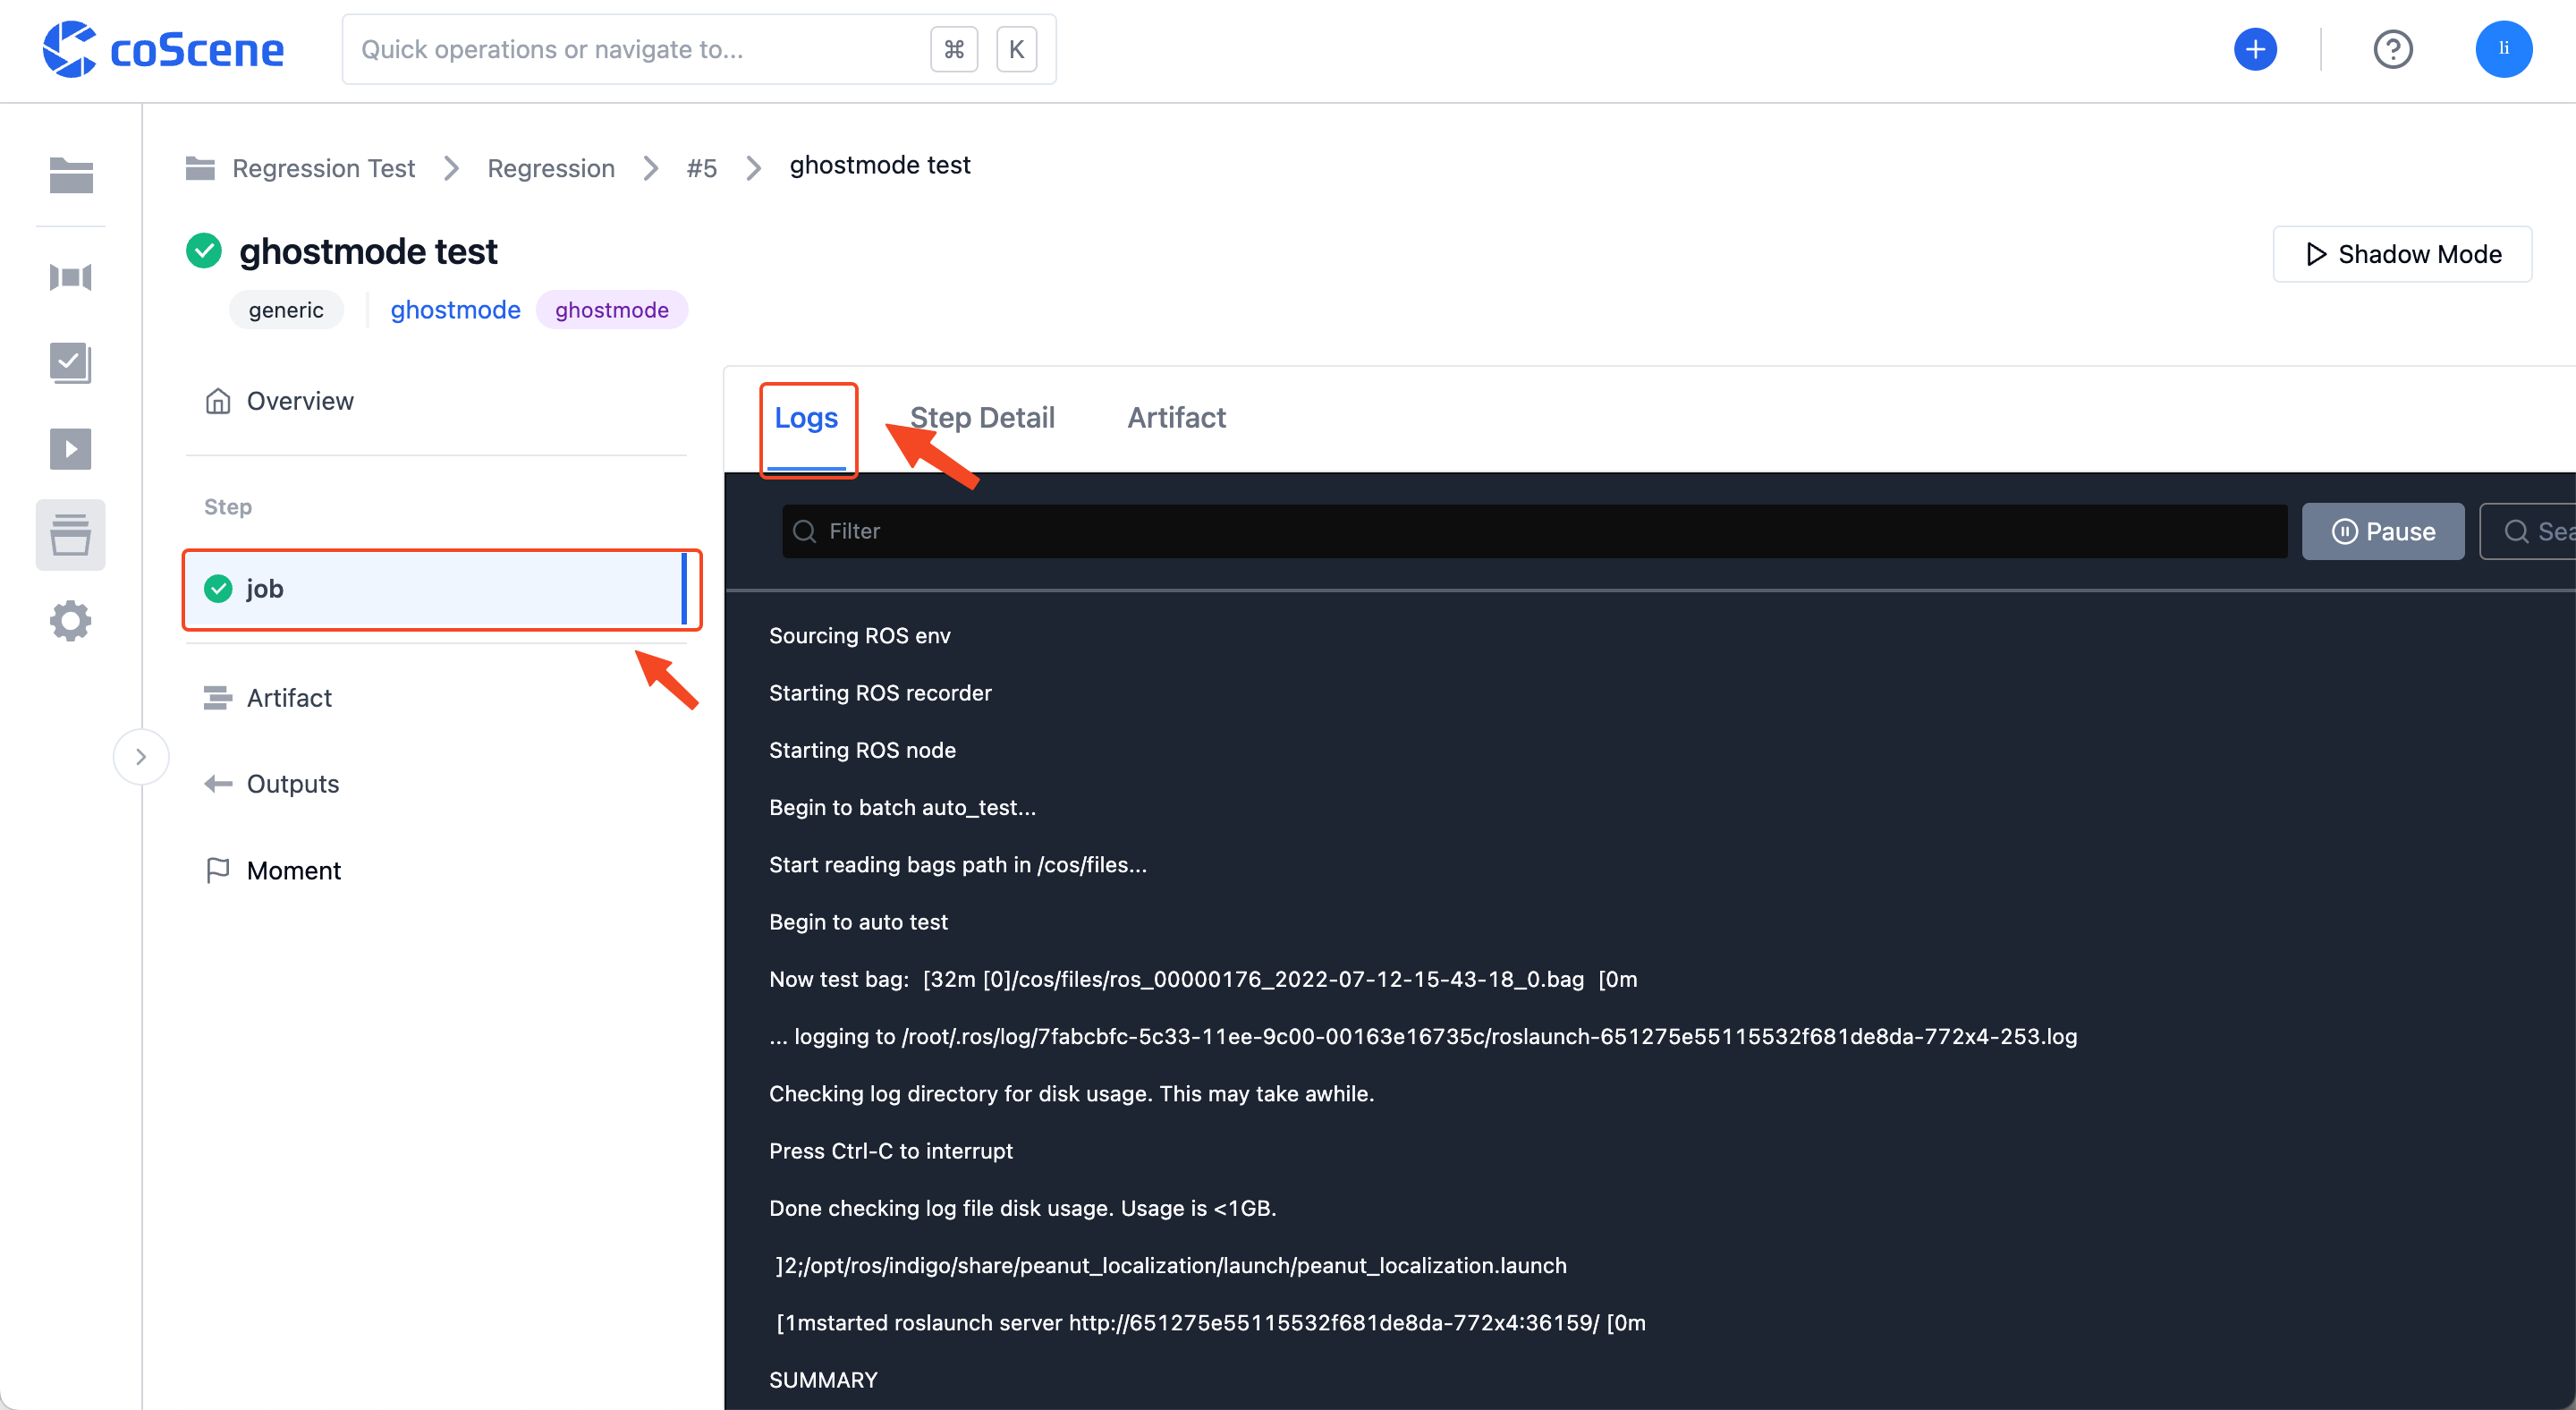Click the Moment flag icon
2576x1410 pixels.
coord(218,870)
